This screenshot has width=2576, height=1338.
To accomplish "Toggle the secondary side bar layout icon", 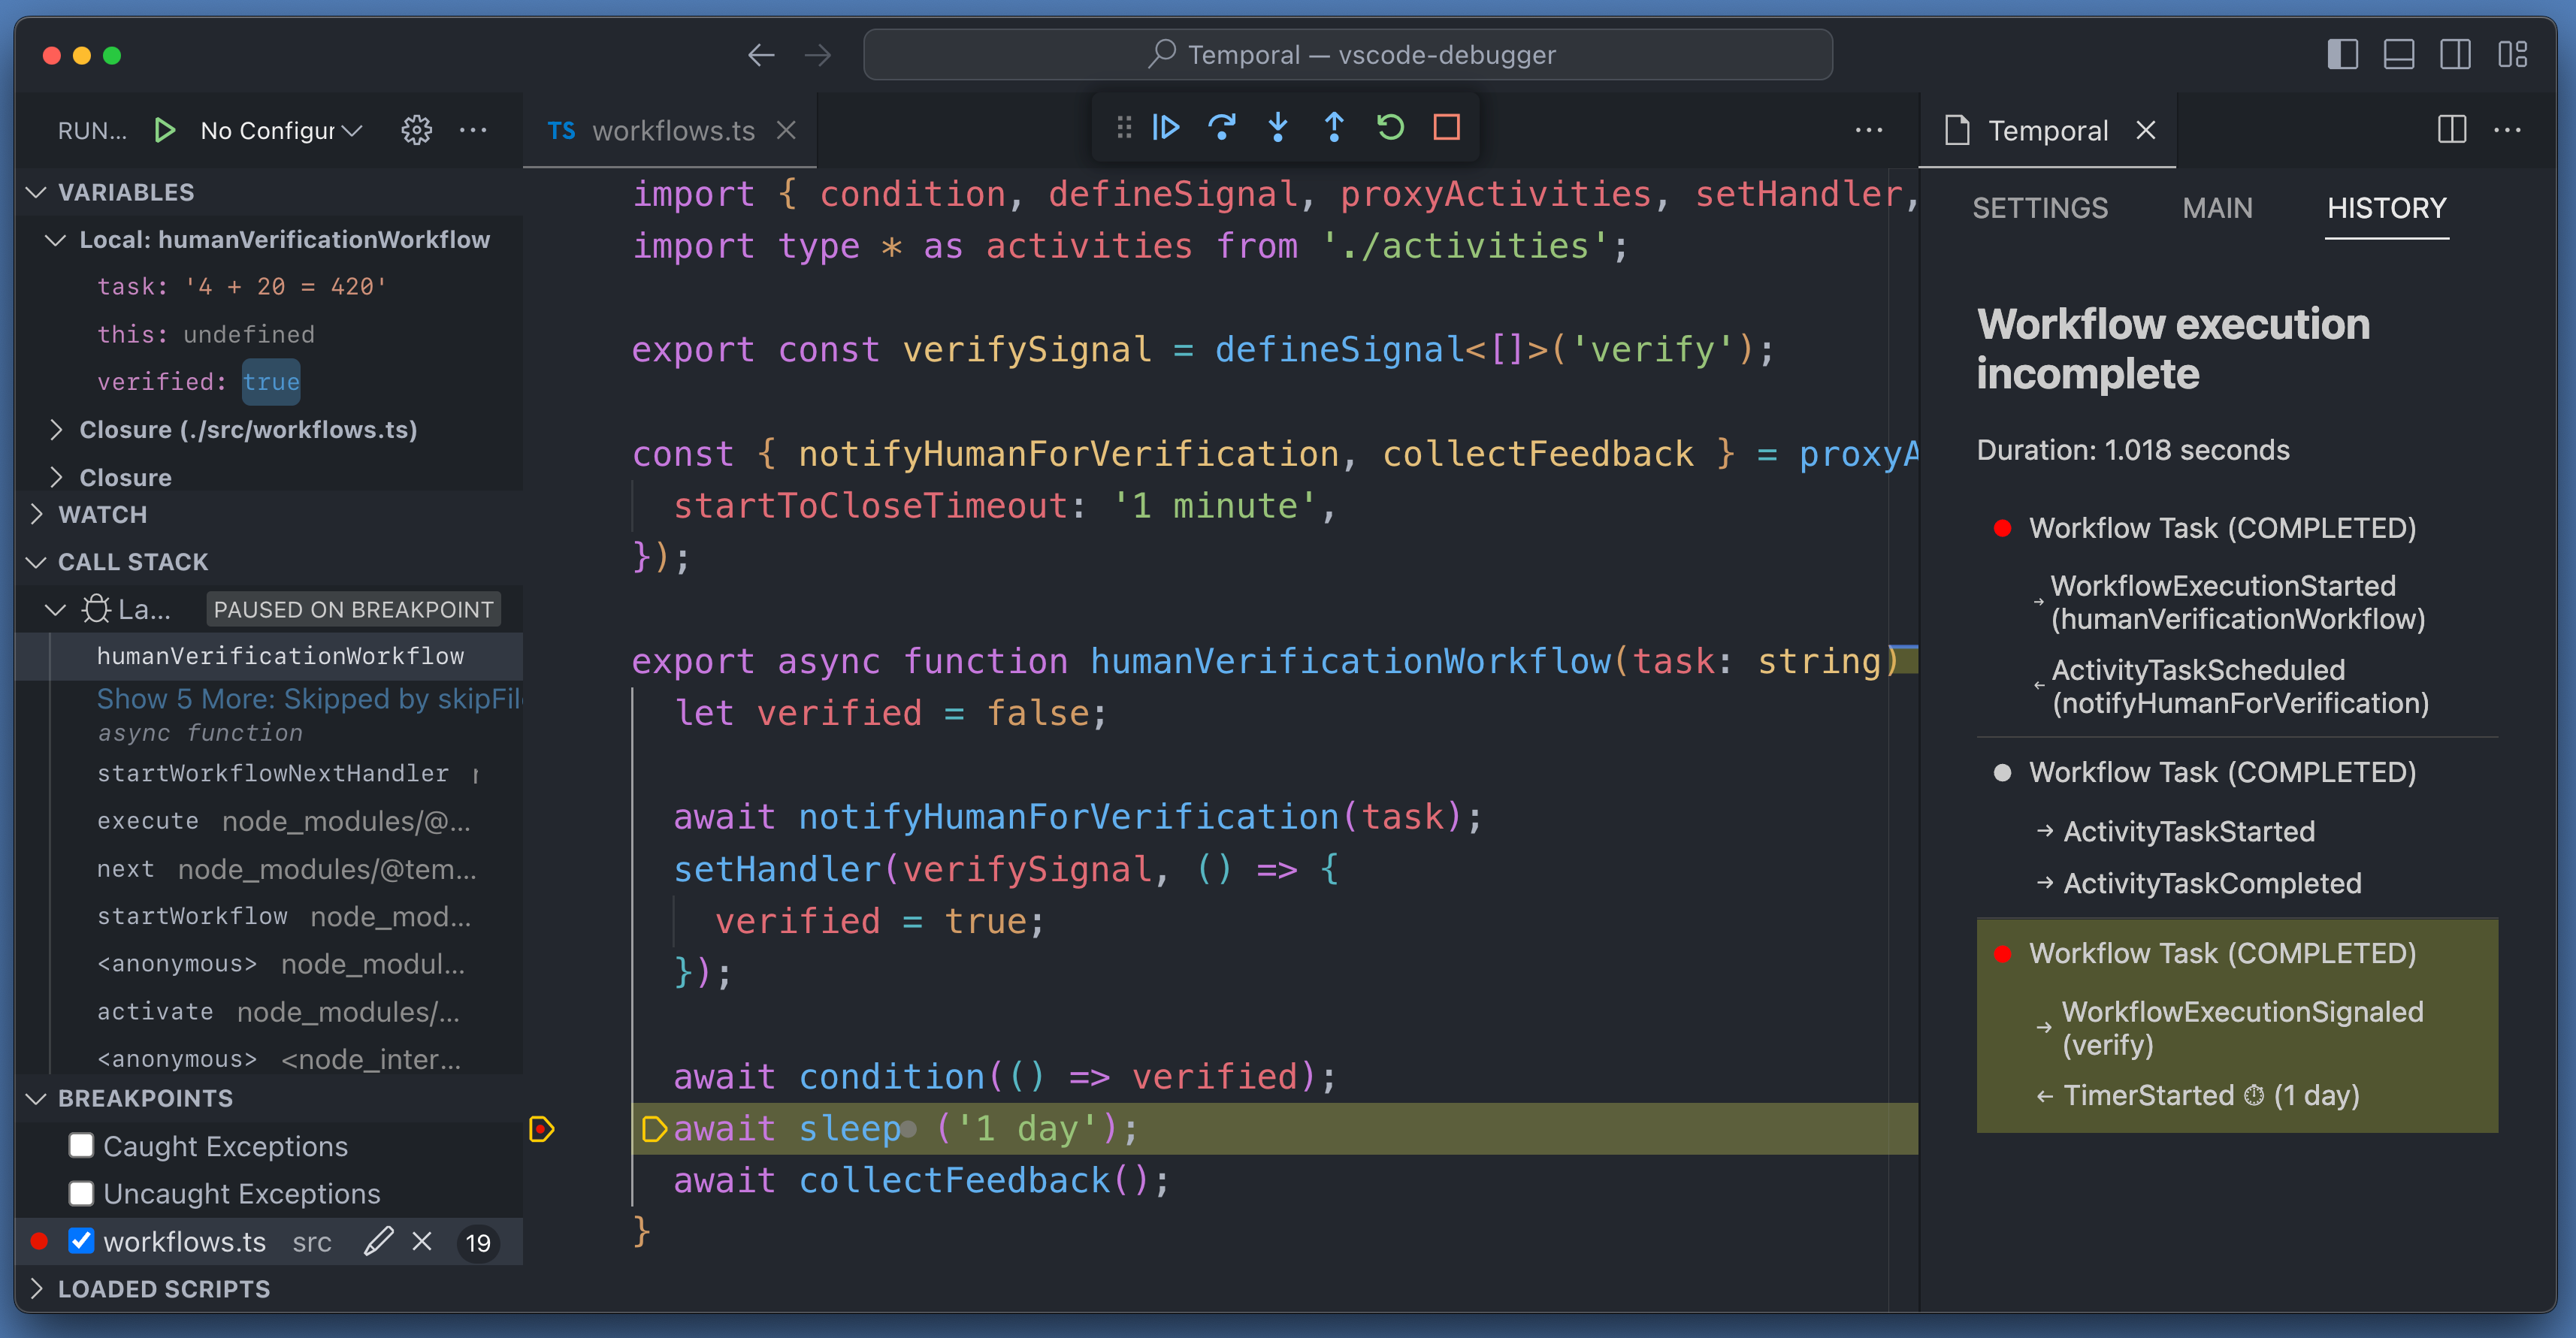I will pyautogui.click(x=2455, y=54).
